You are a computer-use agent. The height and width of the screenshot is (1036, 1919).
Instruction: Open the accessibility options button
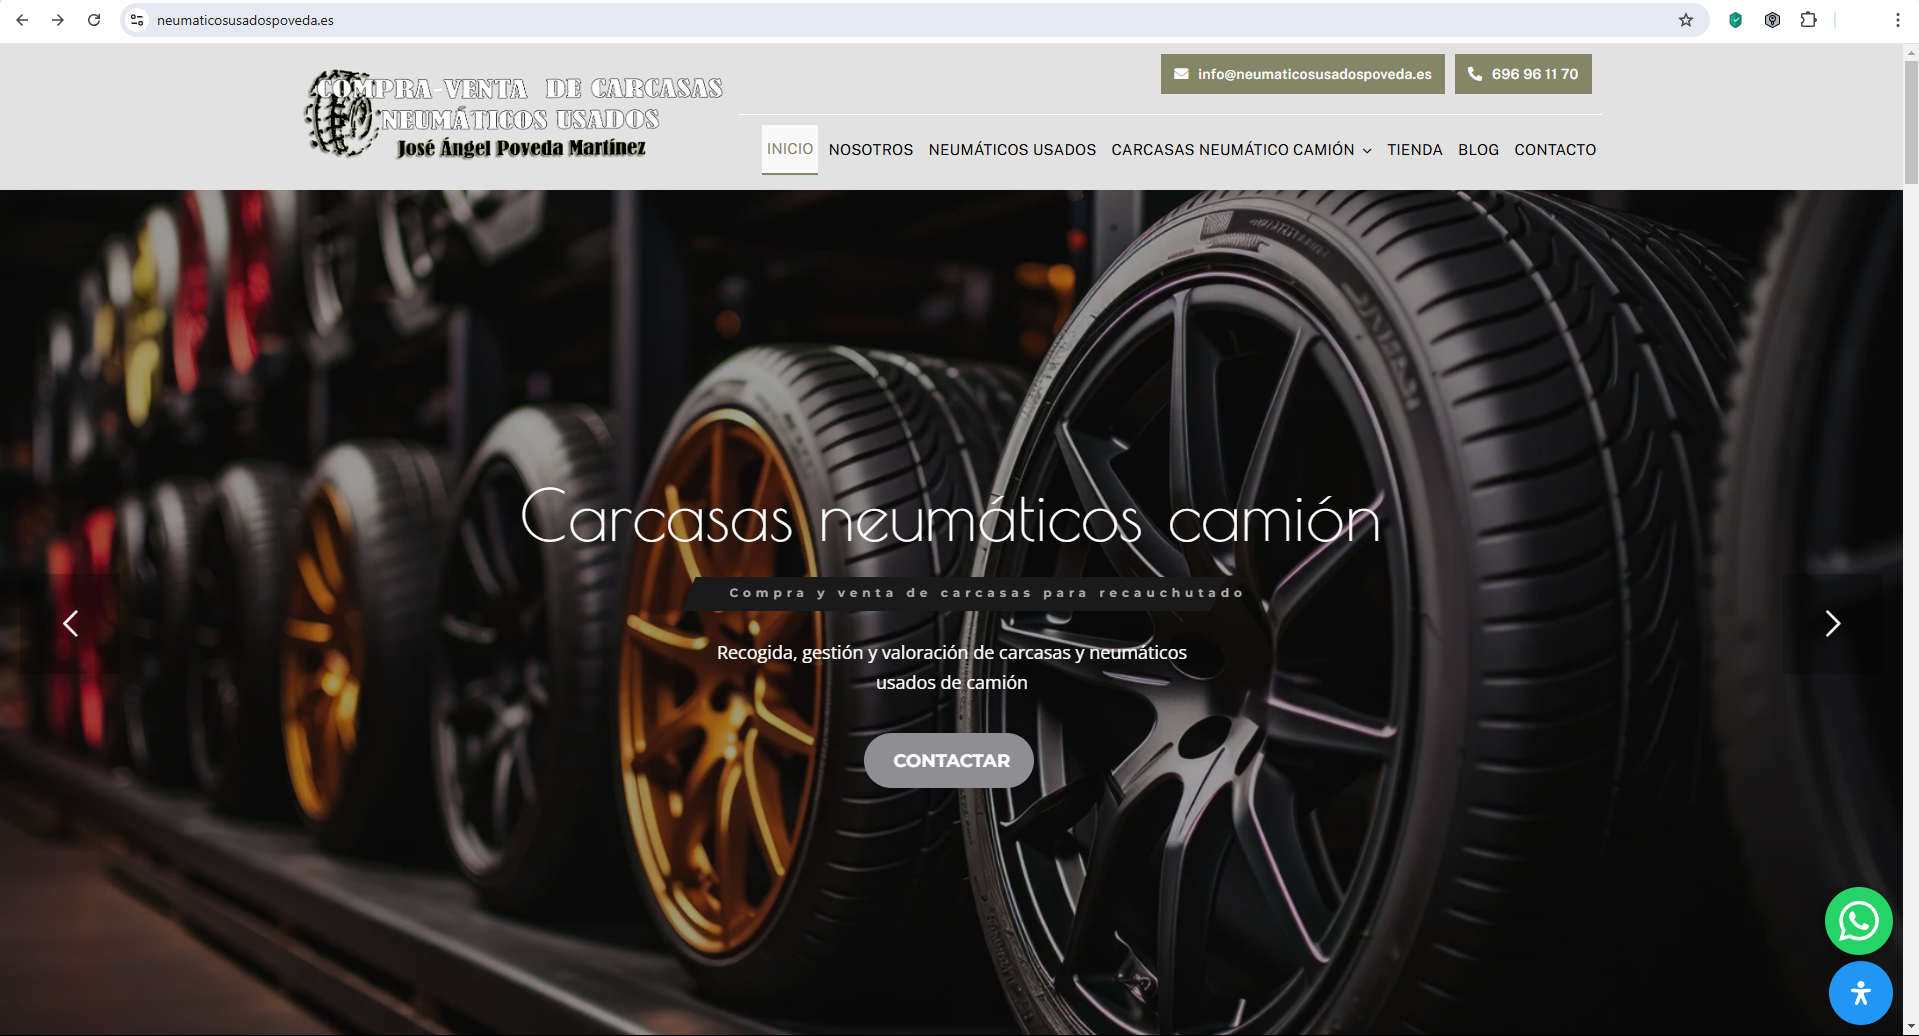tap(1860, 993)
